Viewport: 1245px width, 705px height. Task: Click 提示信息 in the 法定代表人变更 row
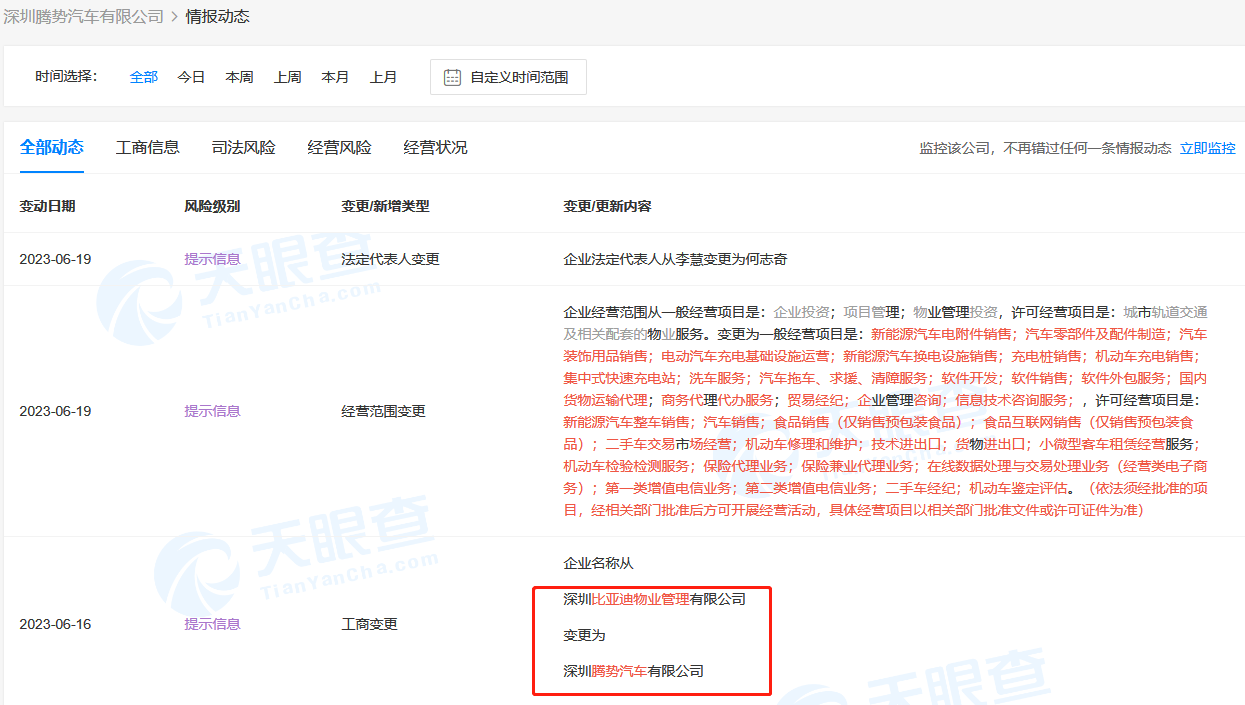point(212,259)
